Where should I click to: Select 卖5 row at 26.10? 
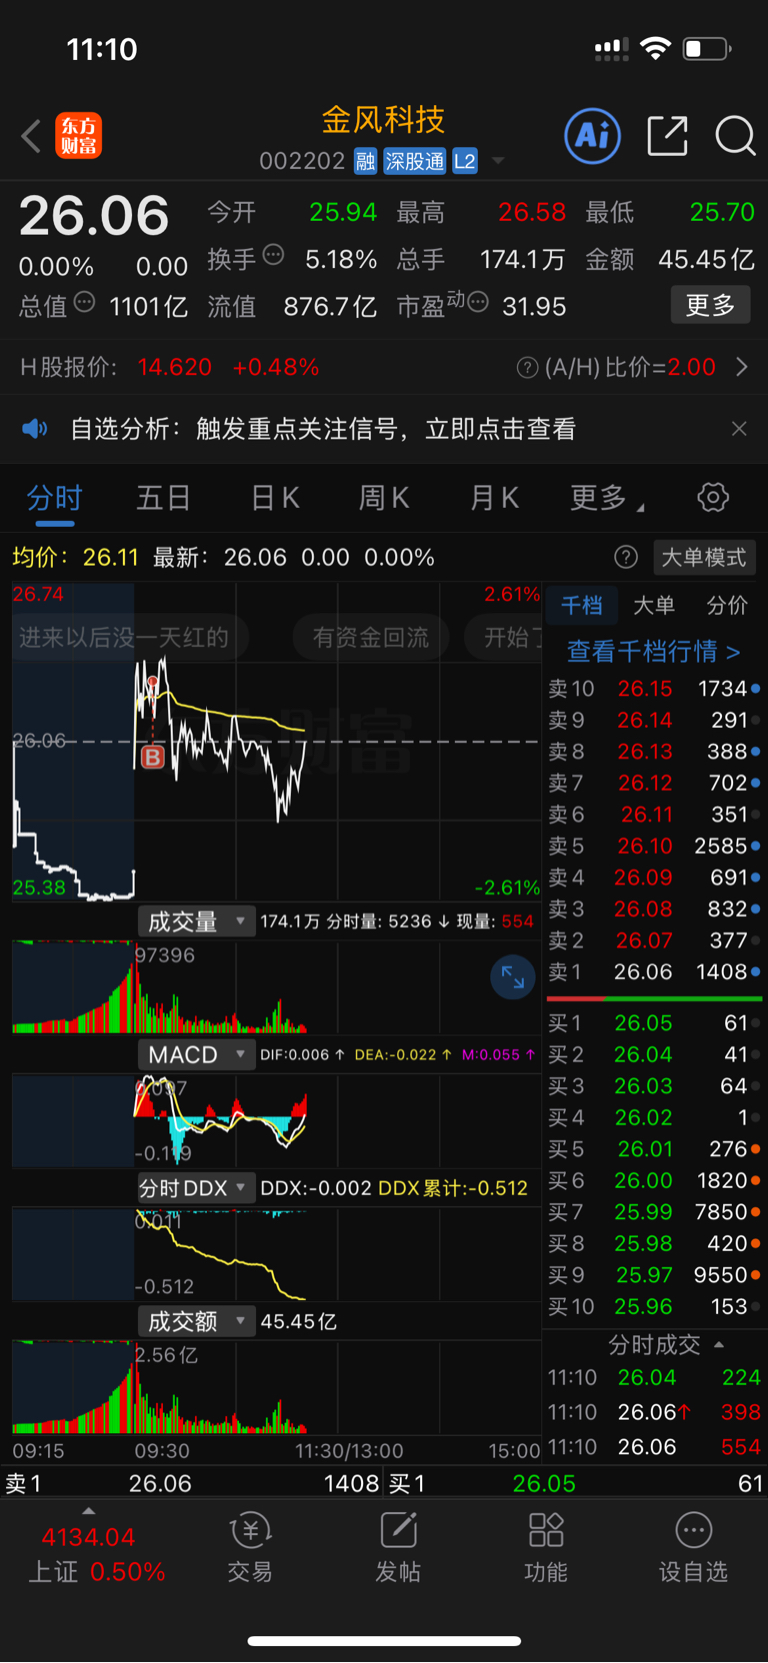(654, 846)
